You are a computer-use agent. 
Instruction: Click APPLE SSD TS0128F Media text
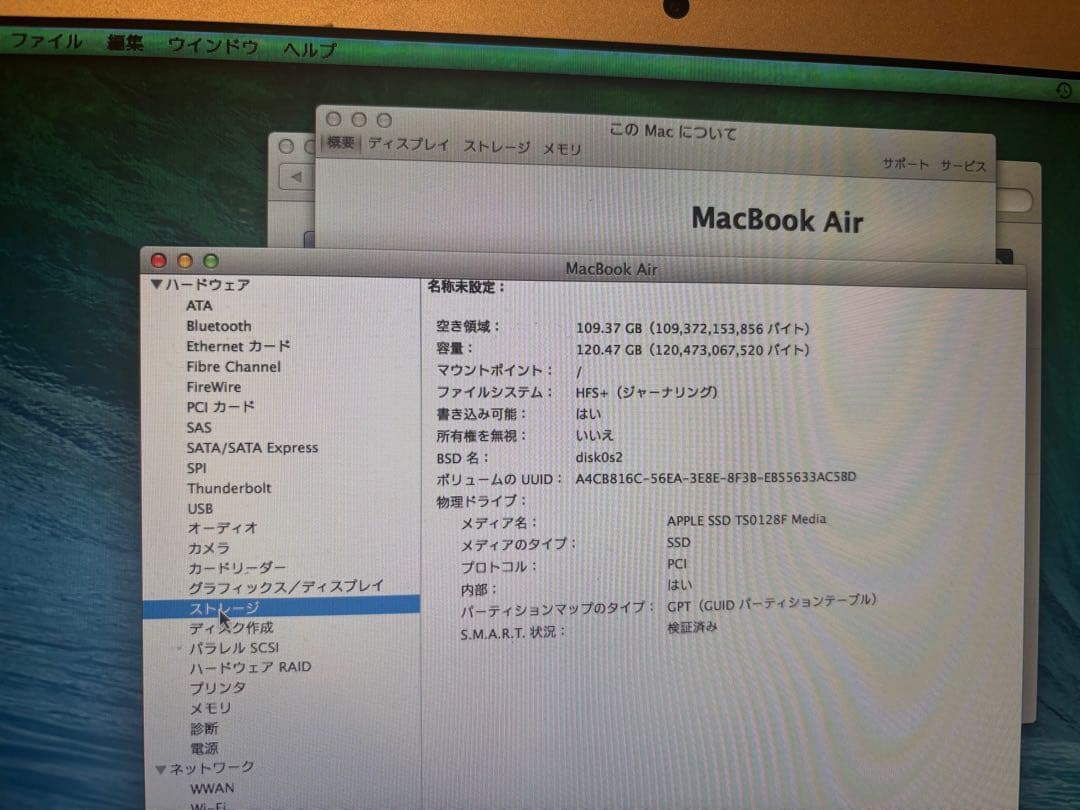tap(746, 520)
